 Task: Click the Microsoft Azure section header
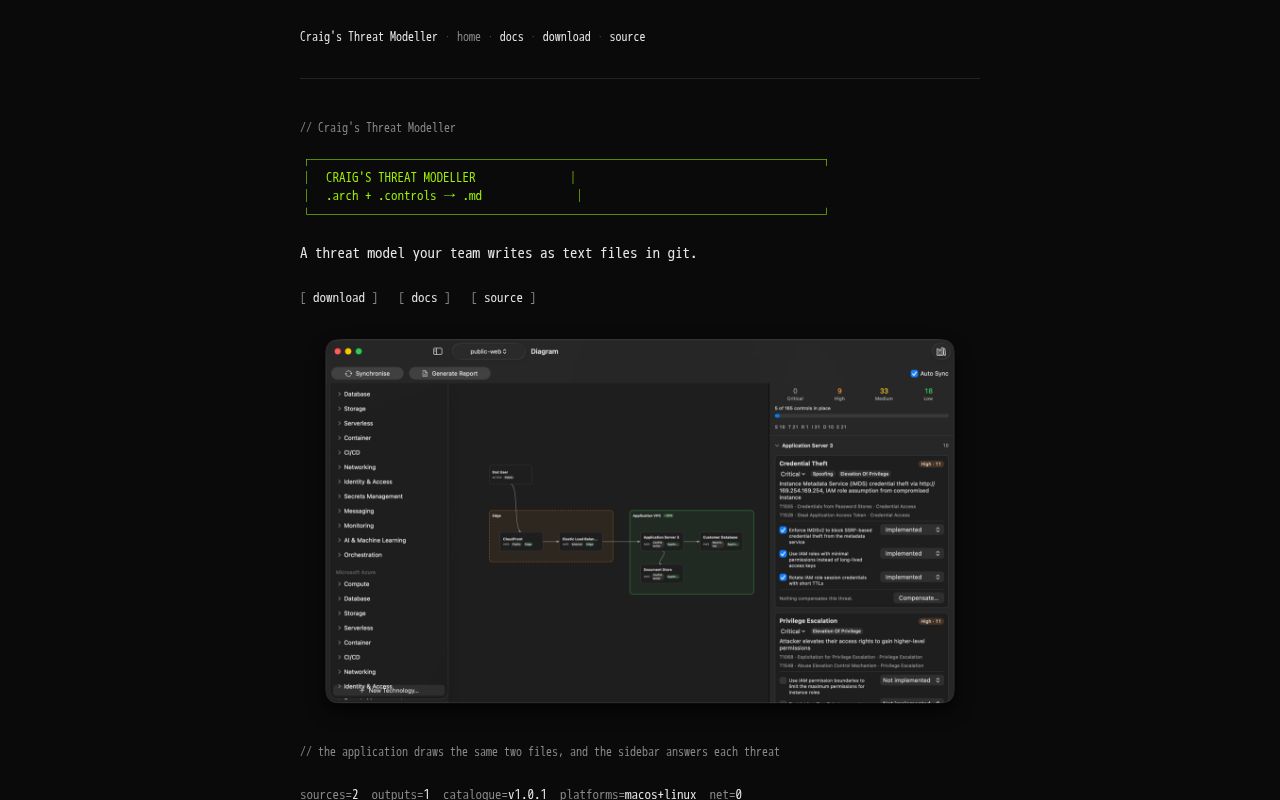pos(356,572)
